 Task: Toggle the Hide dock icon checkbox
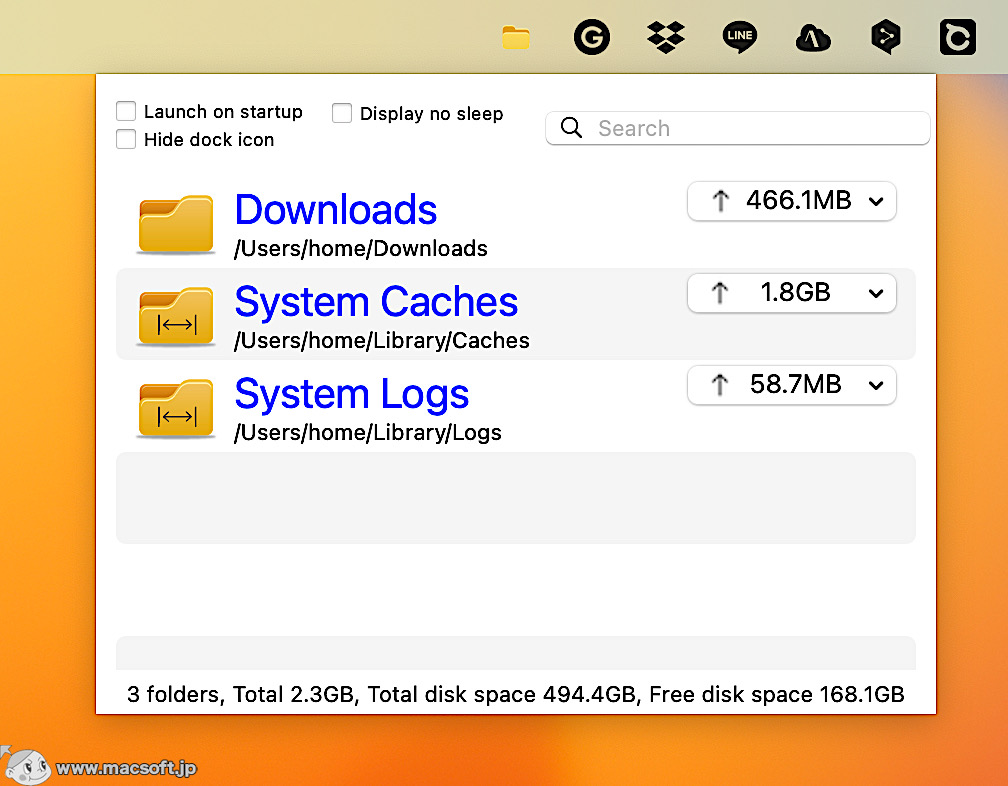coord(126,139)
